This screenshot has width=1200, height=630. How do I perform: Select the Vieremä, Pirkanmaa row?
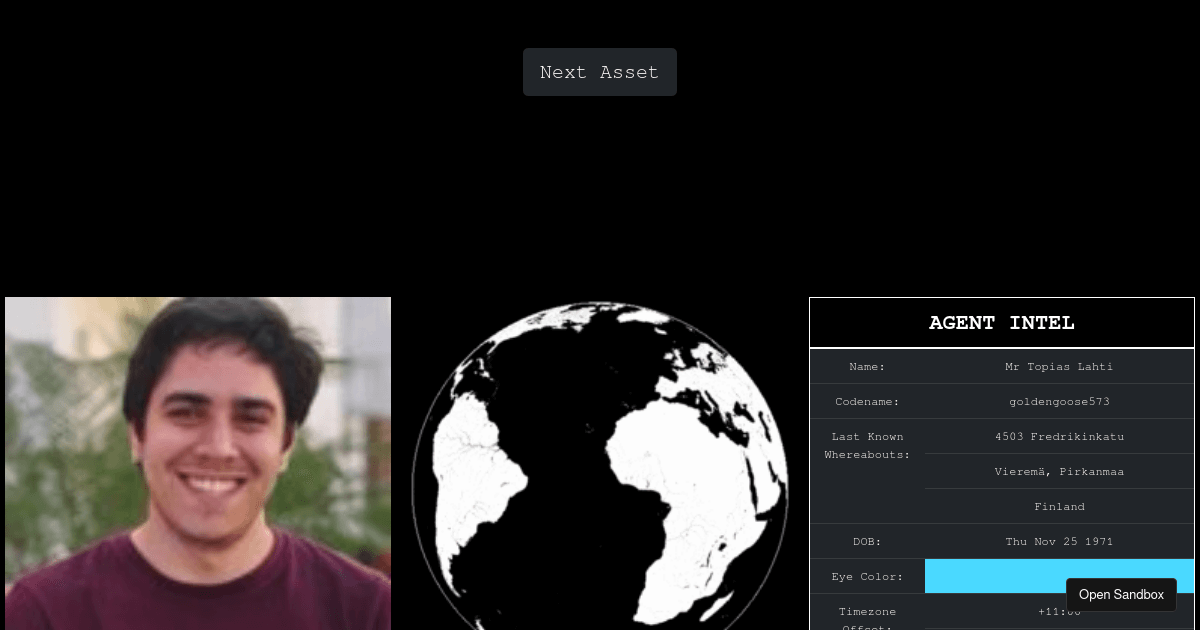1059,472
